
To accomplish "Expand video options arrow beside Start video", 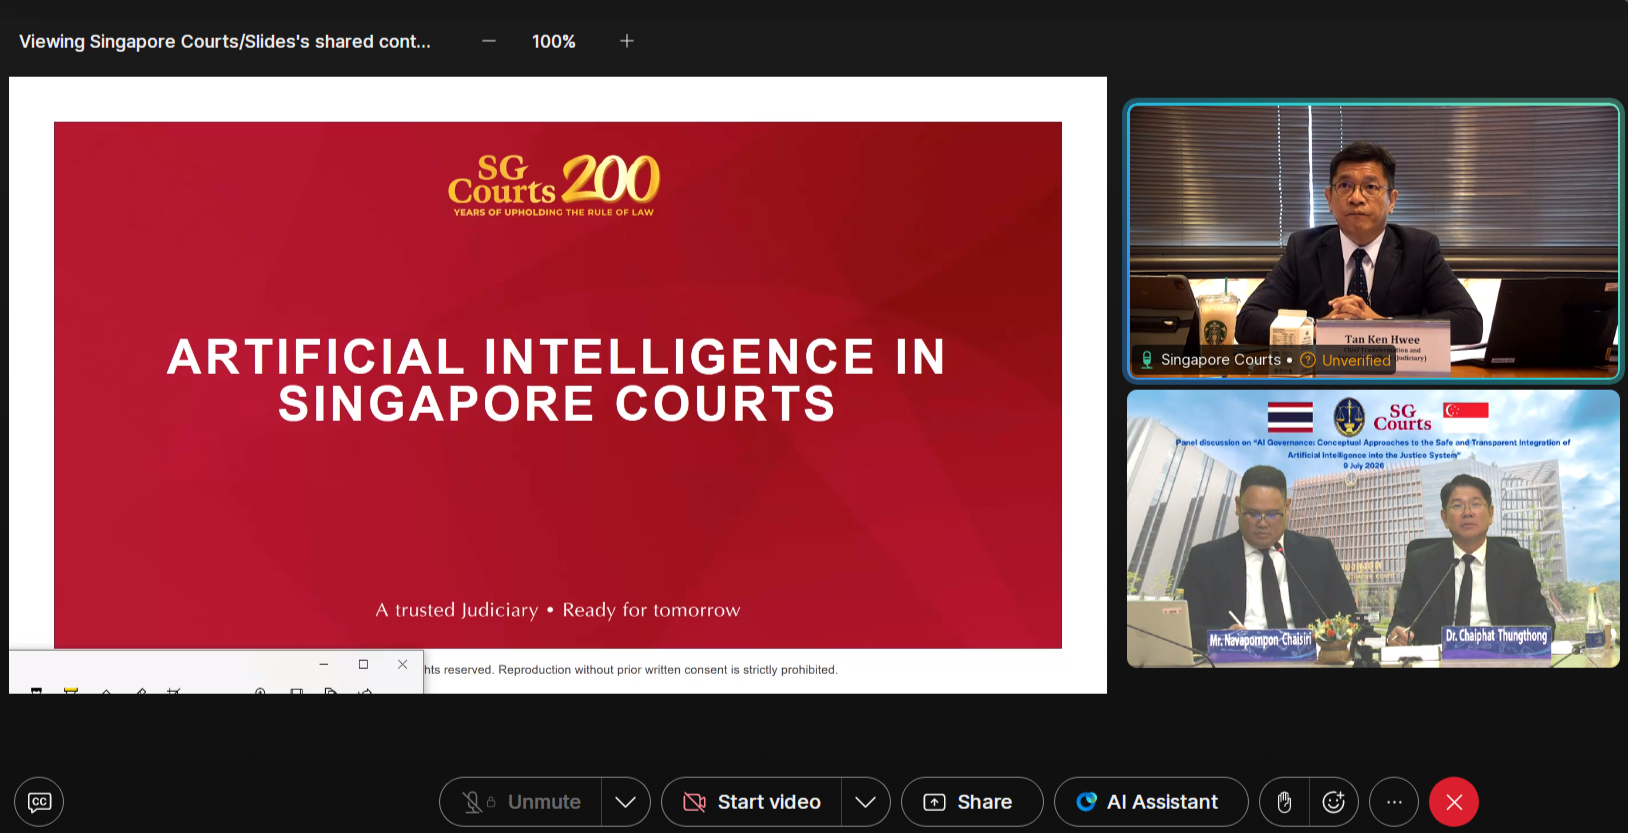I will pos(866,802).
